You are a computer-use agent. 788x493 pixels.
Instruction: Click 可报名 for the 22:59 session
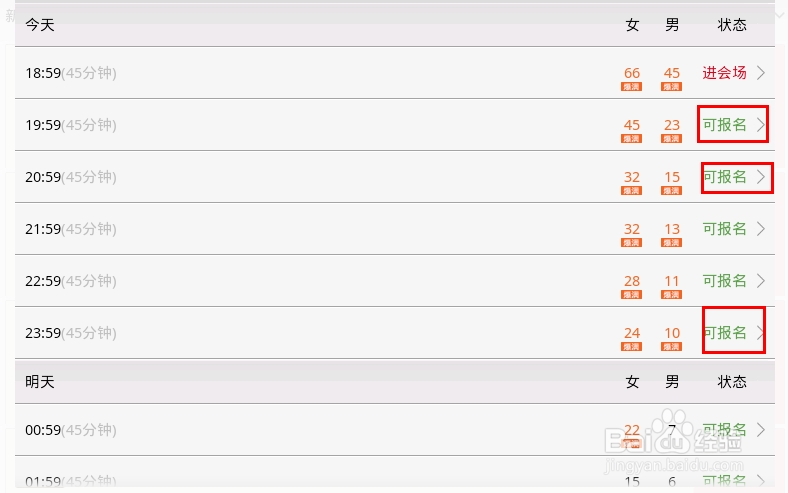pyautogui.click(x=724, y=280)
